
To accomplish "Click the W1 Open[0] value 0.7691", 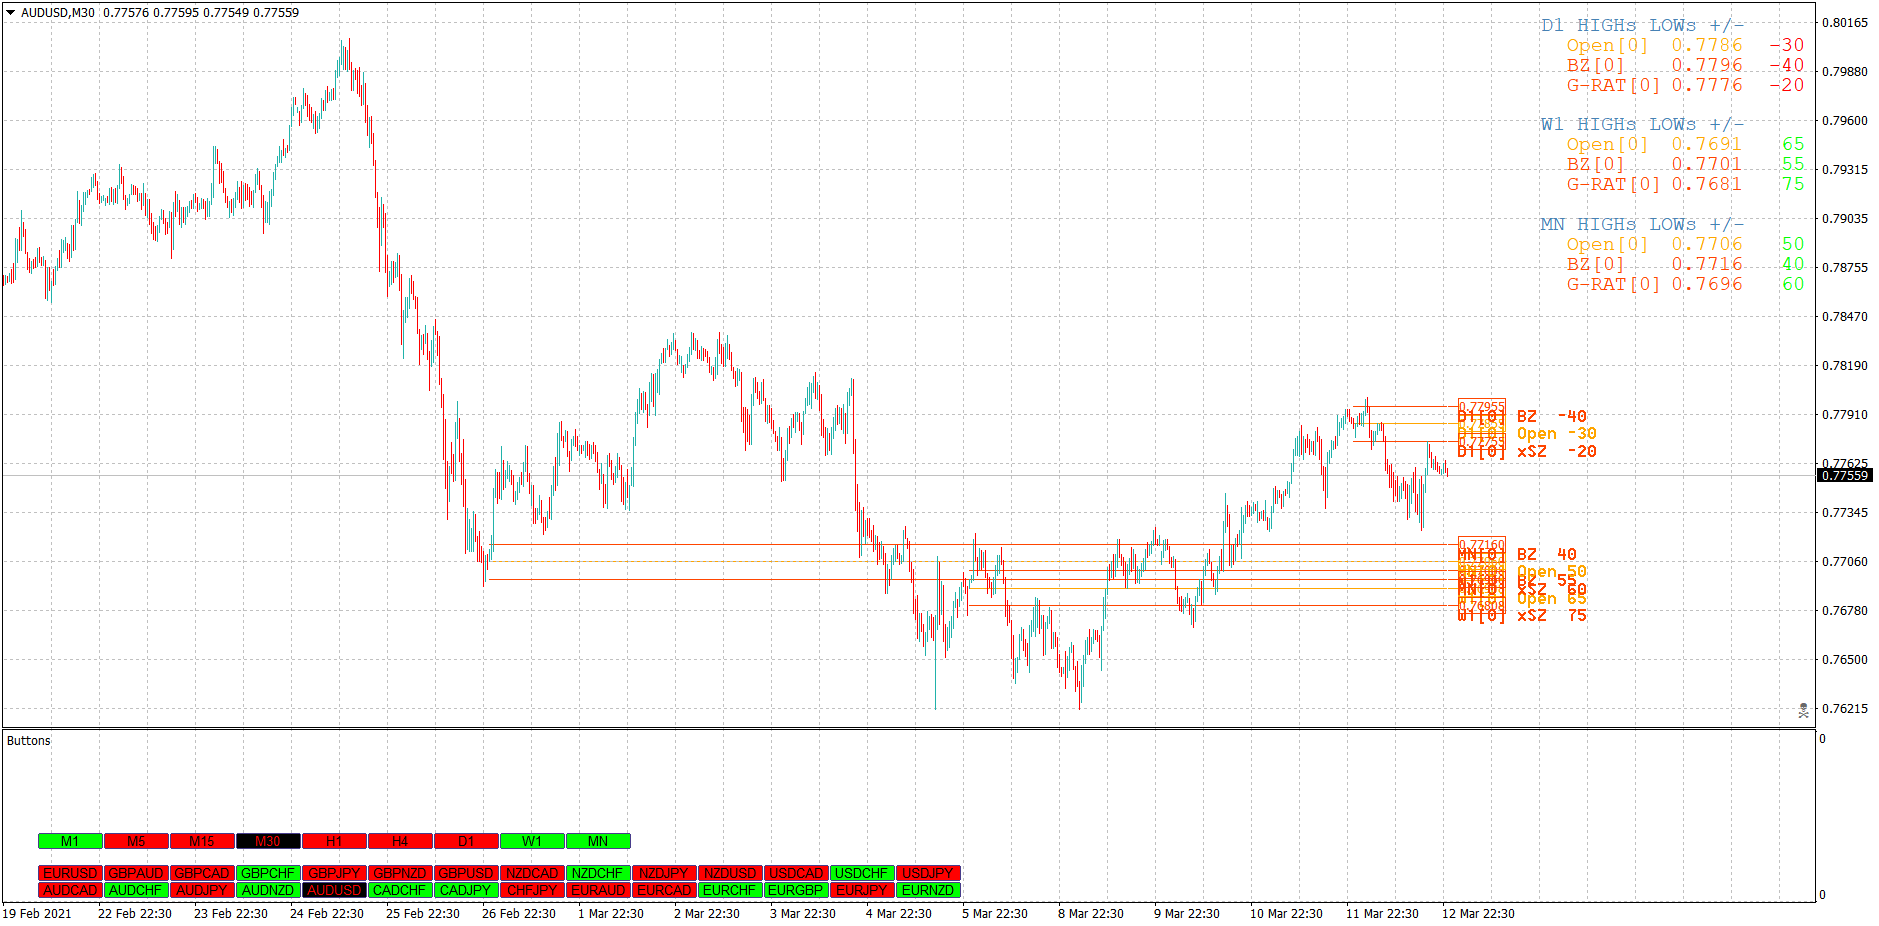I will click(1707, 144).
